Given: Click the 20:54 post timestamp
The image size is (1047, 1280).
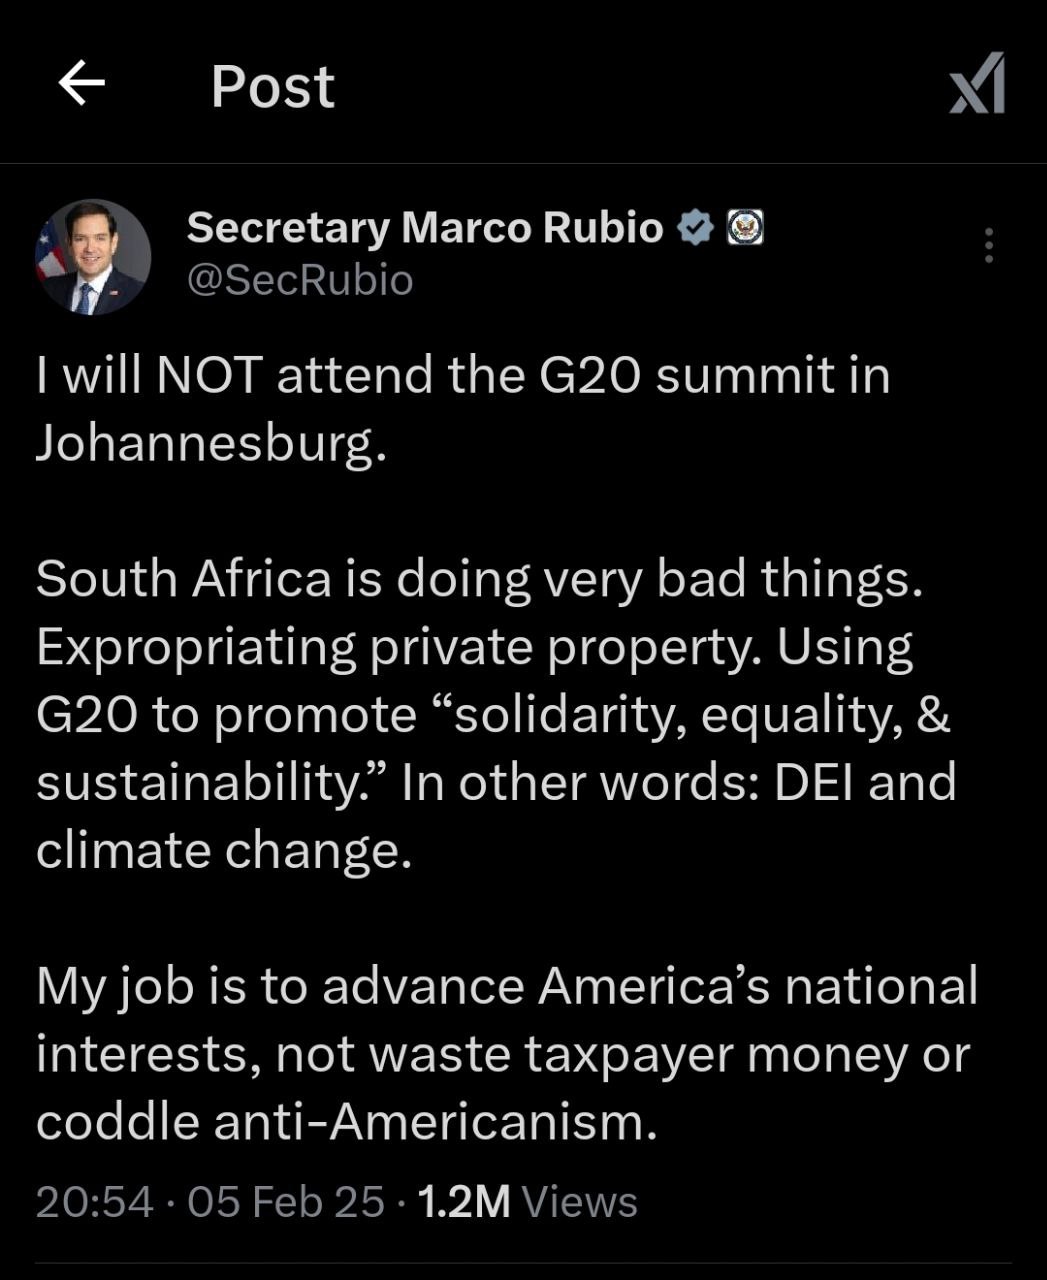Looking at the screenshot, I should (94, 1201).
